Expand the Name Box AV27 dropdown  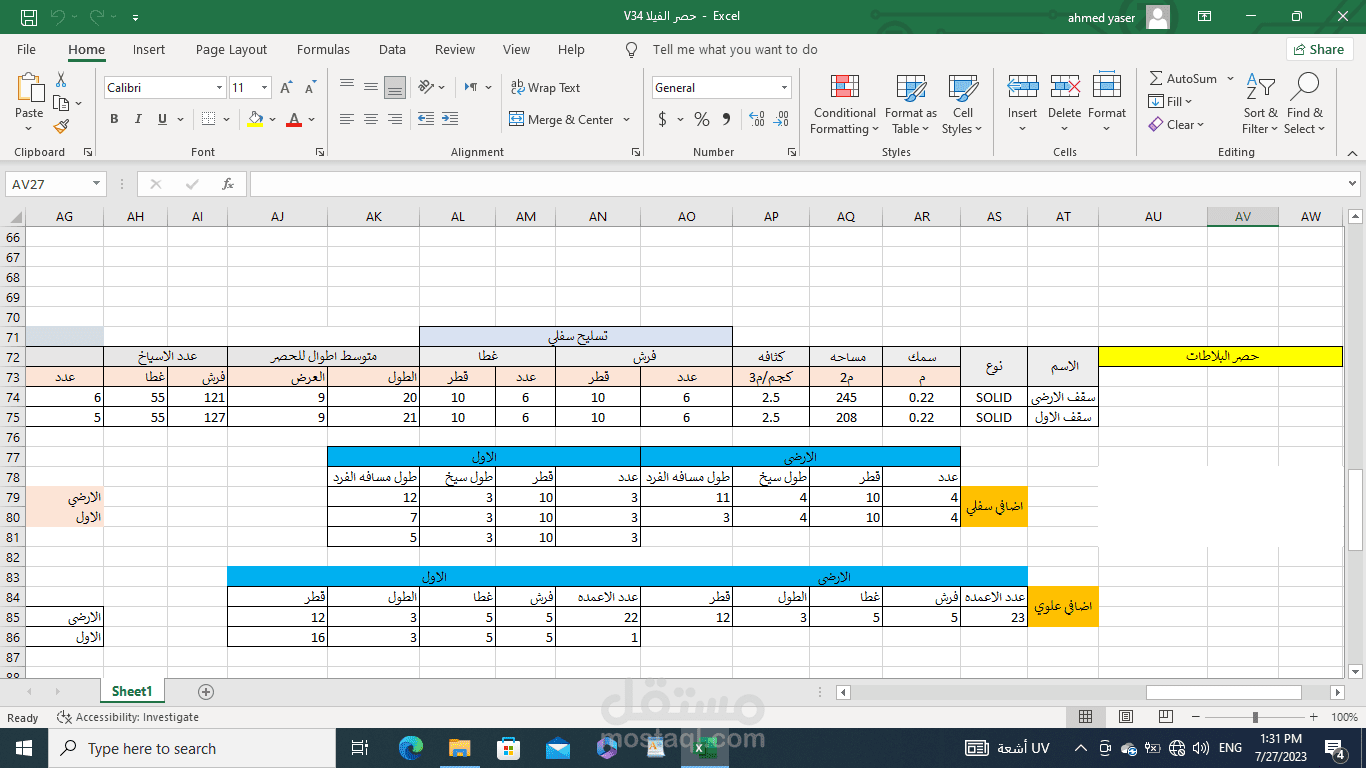click(97, 184)
